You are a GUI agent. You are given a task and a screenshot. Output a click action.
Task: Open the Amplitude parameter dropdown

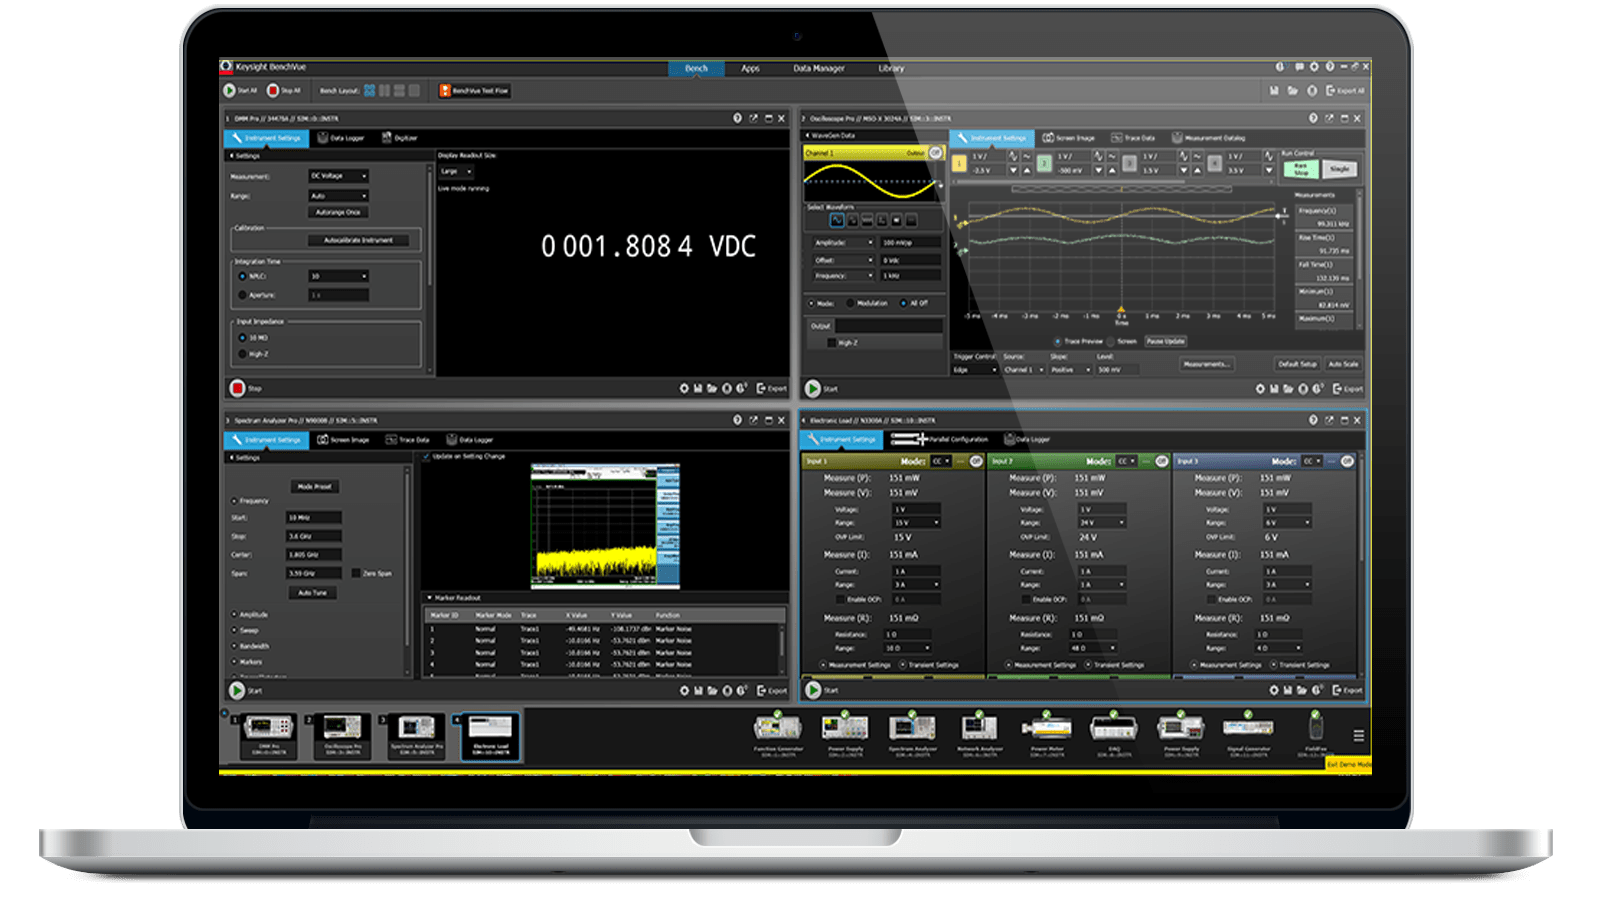pyautogui.click(x=843, y=243)
